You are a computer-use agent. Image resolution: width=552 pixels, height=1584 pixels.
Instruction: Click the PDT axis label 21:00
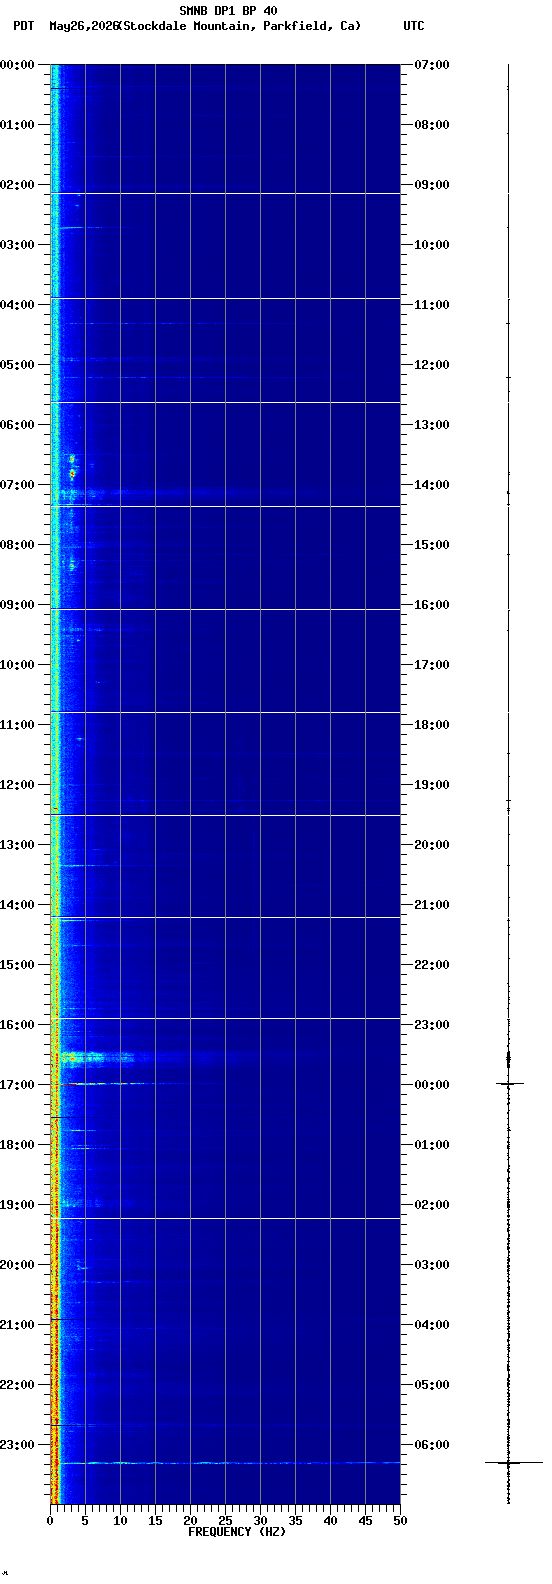tap(17, 1325)
